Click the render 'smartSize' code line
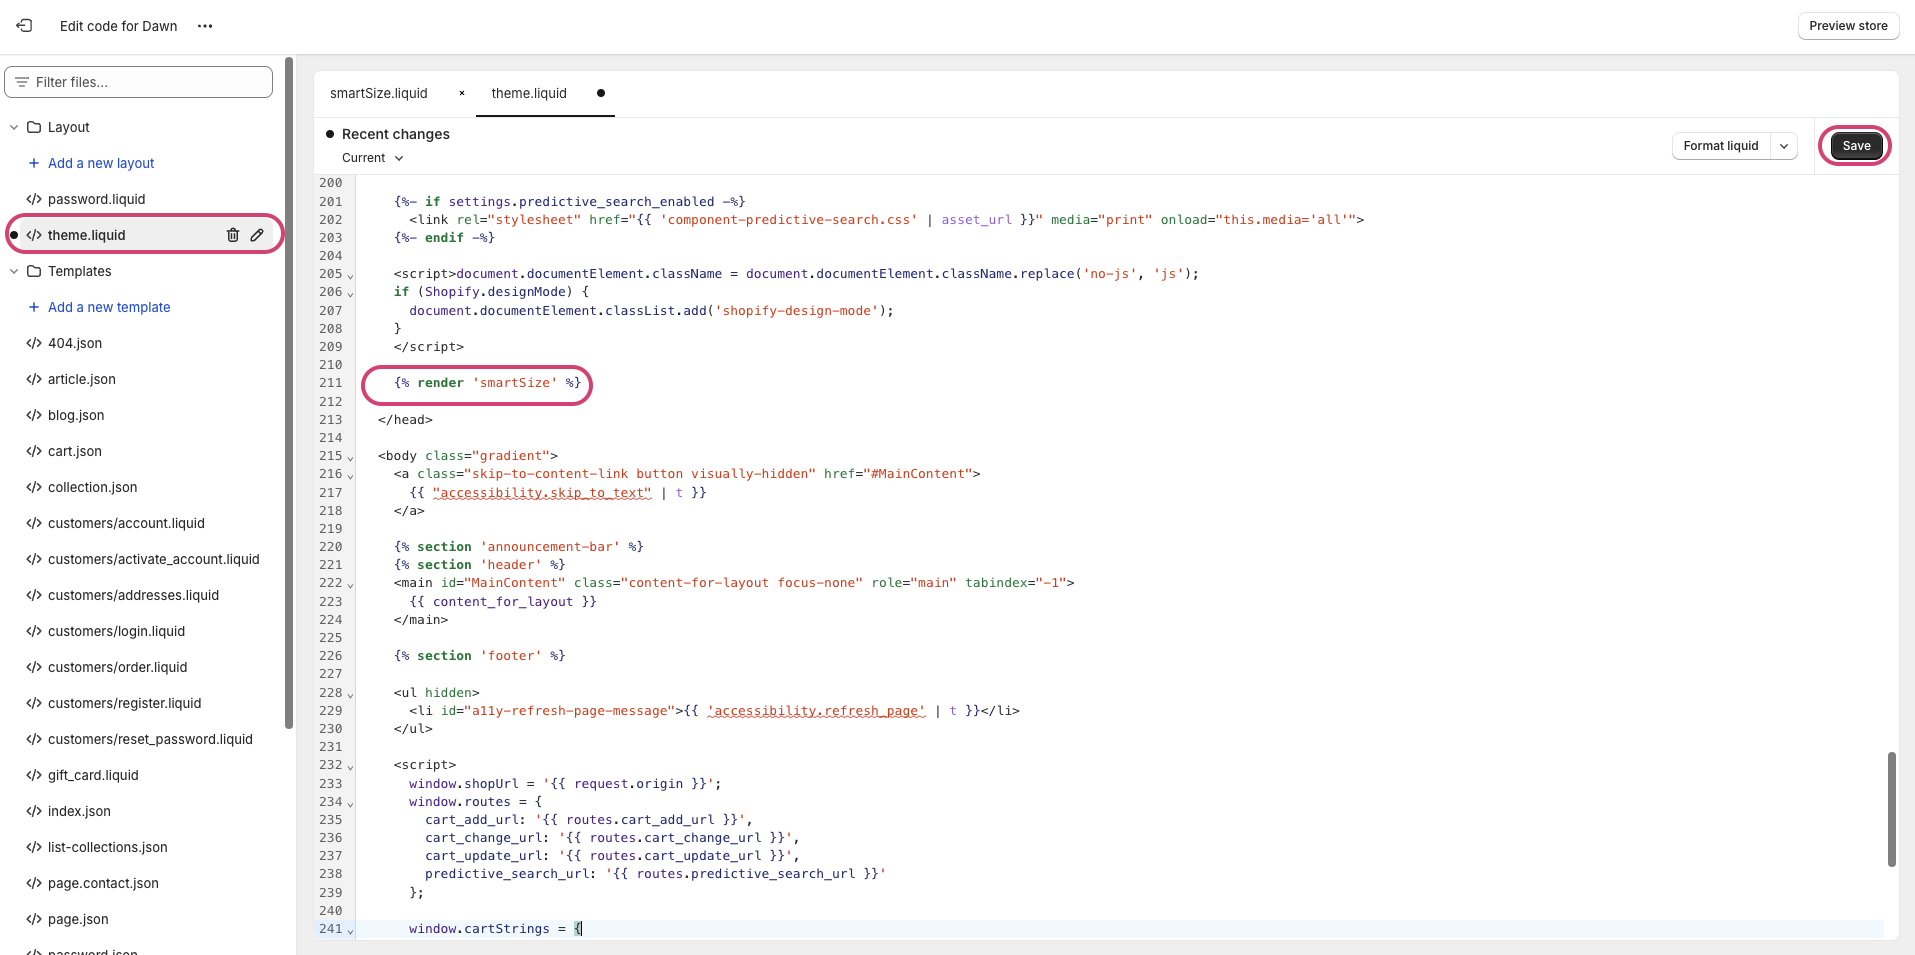 coord(487,383)
